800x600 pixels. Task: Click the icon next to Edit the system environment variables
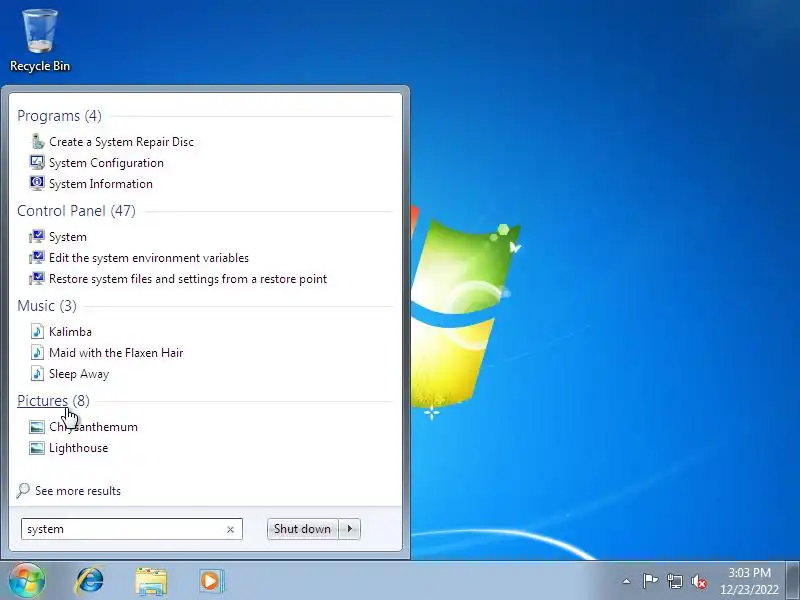[37, 257]
